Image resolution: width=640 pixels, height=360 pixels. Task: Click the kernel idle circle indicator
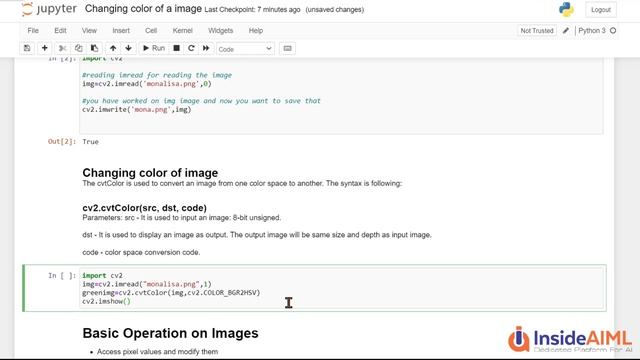pyautogui.click(x=613, y=31)
